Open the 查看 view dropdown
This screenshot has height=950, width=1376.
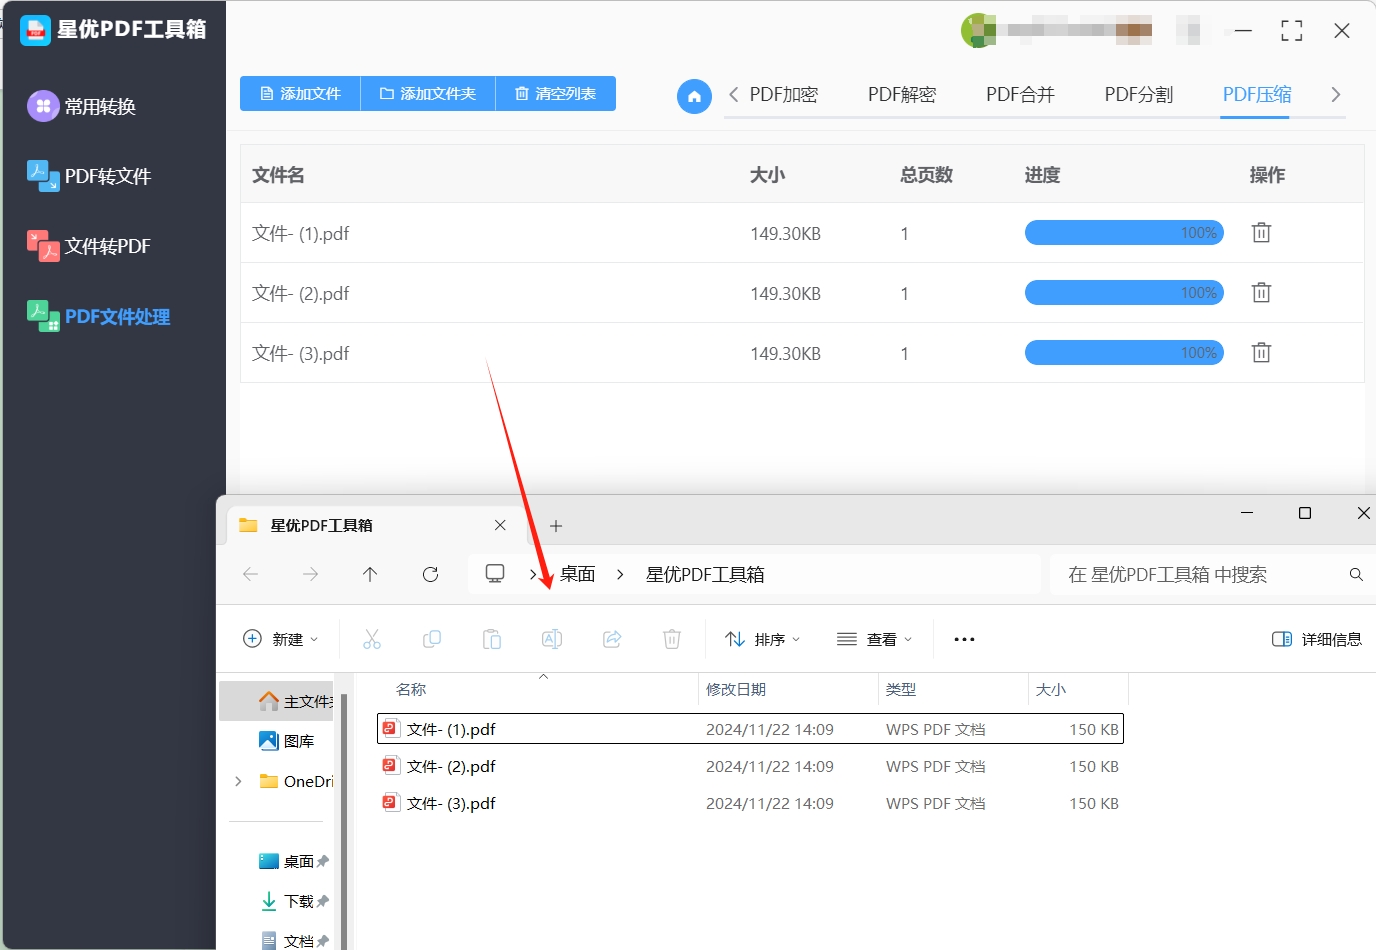click(x=875, y=639)
